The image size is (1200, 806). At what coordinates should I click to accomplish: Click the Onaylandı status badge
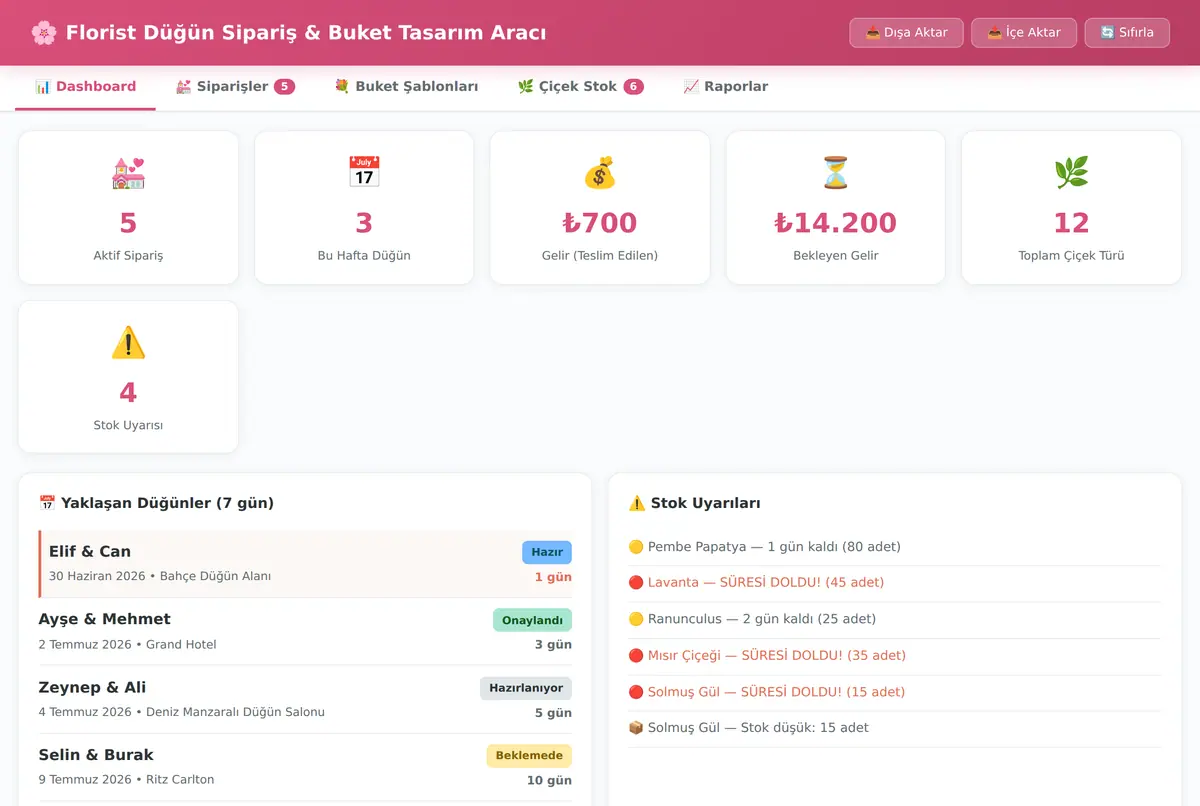point(532,620)
